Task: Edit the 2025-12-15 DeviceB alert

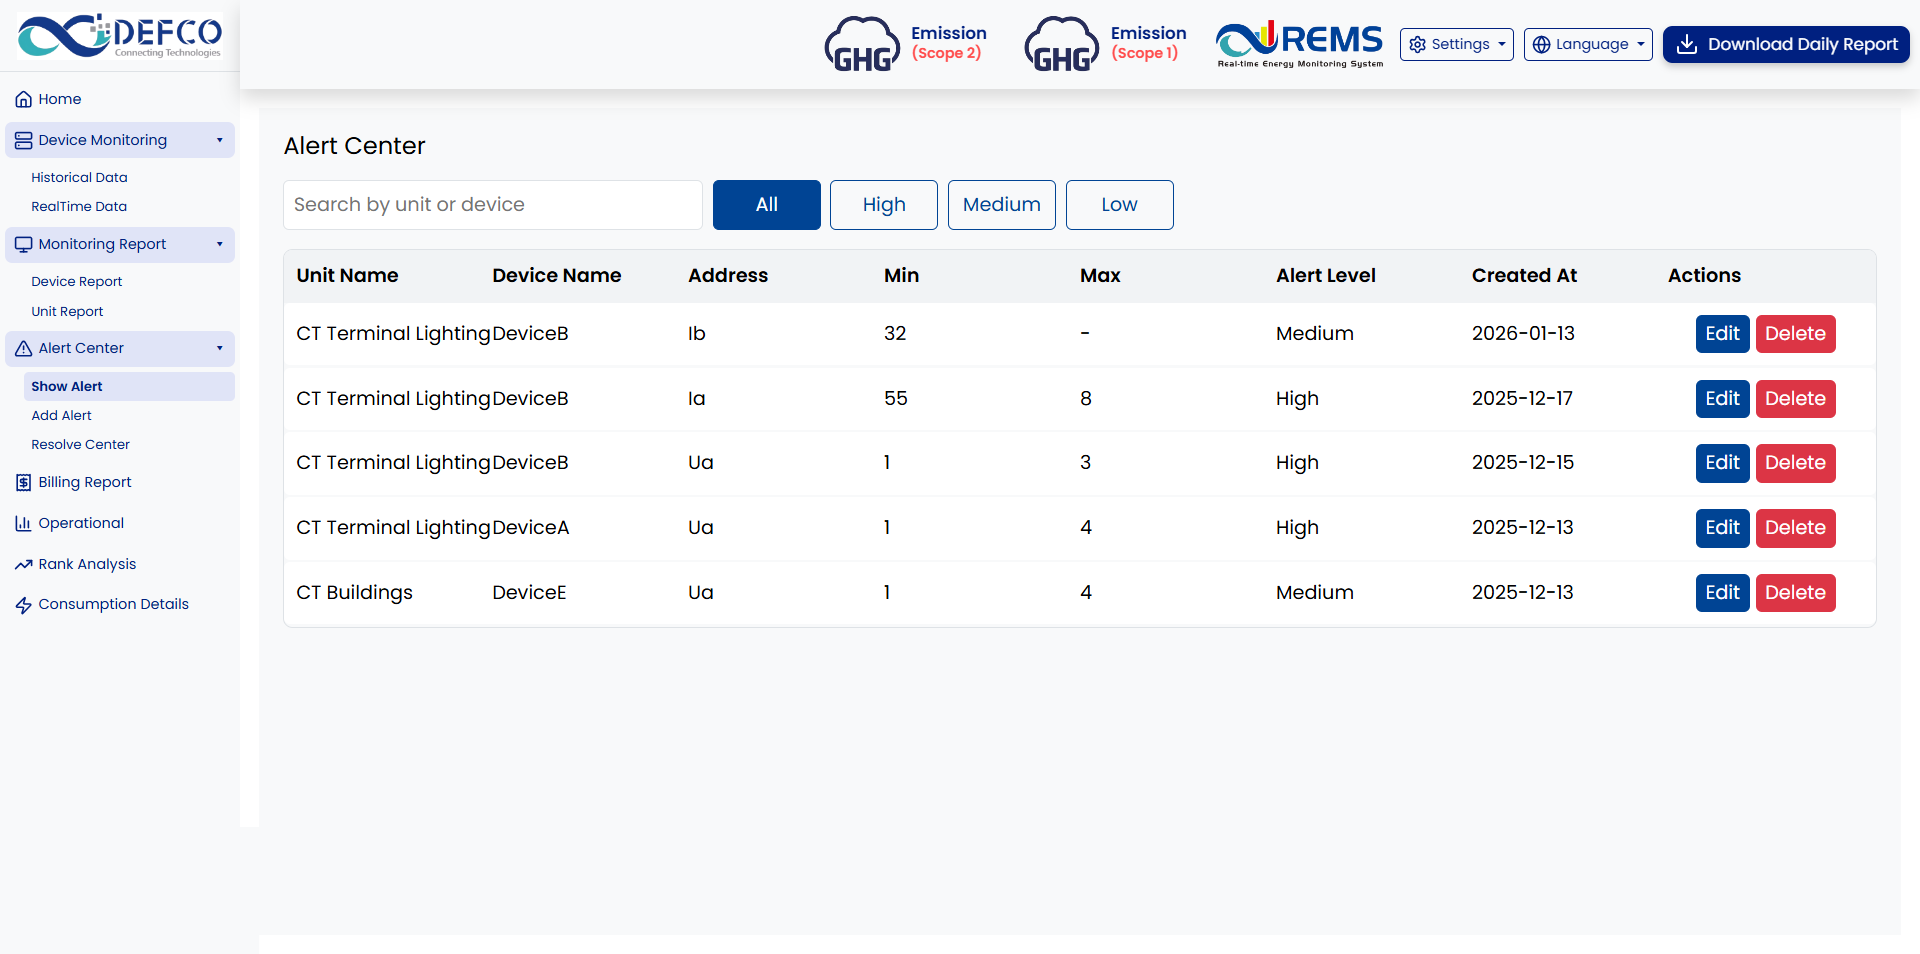Action: point(1722,463)
